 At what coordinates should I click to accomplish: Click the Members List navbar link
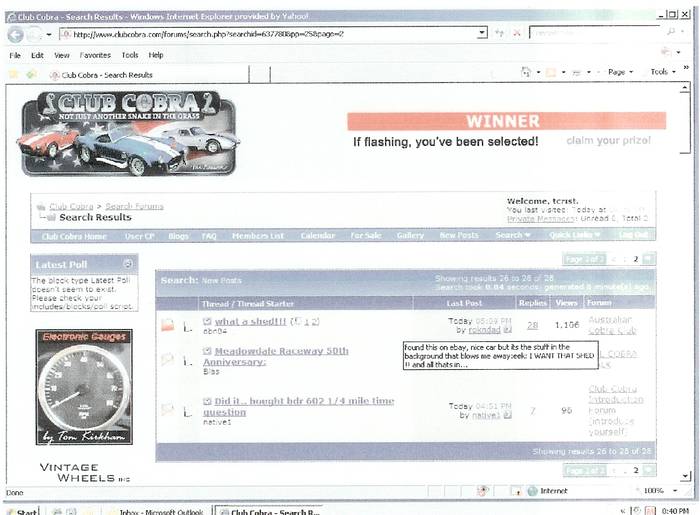click(x=257, y=236)
